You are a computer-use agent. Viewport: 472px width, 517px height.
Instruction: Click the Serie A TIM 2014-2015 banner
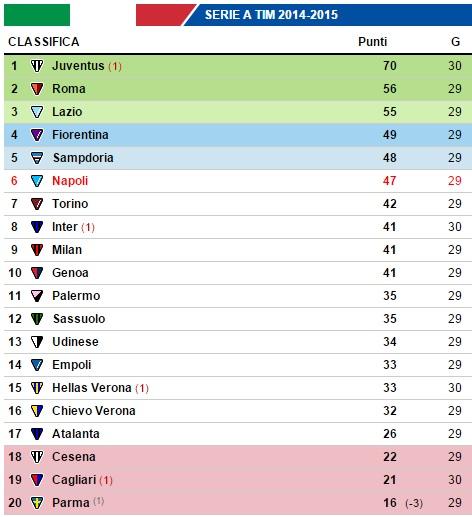click(304, 15)
